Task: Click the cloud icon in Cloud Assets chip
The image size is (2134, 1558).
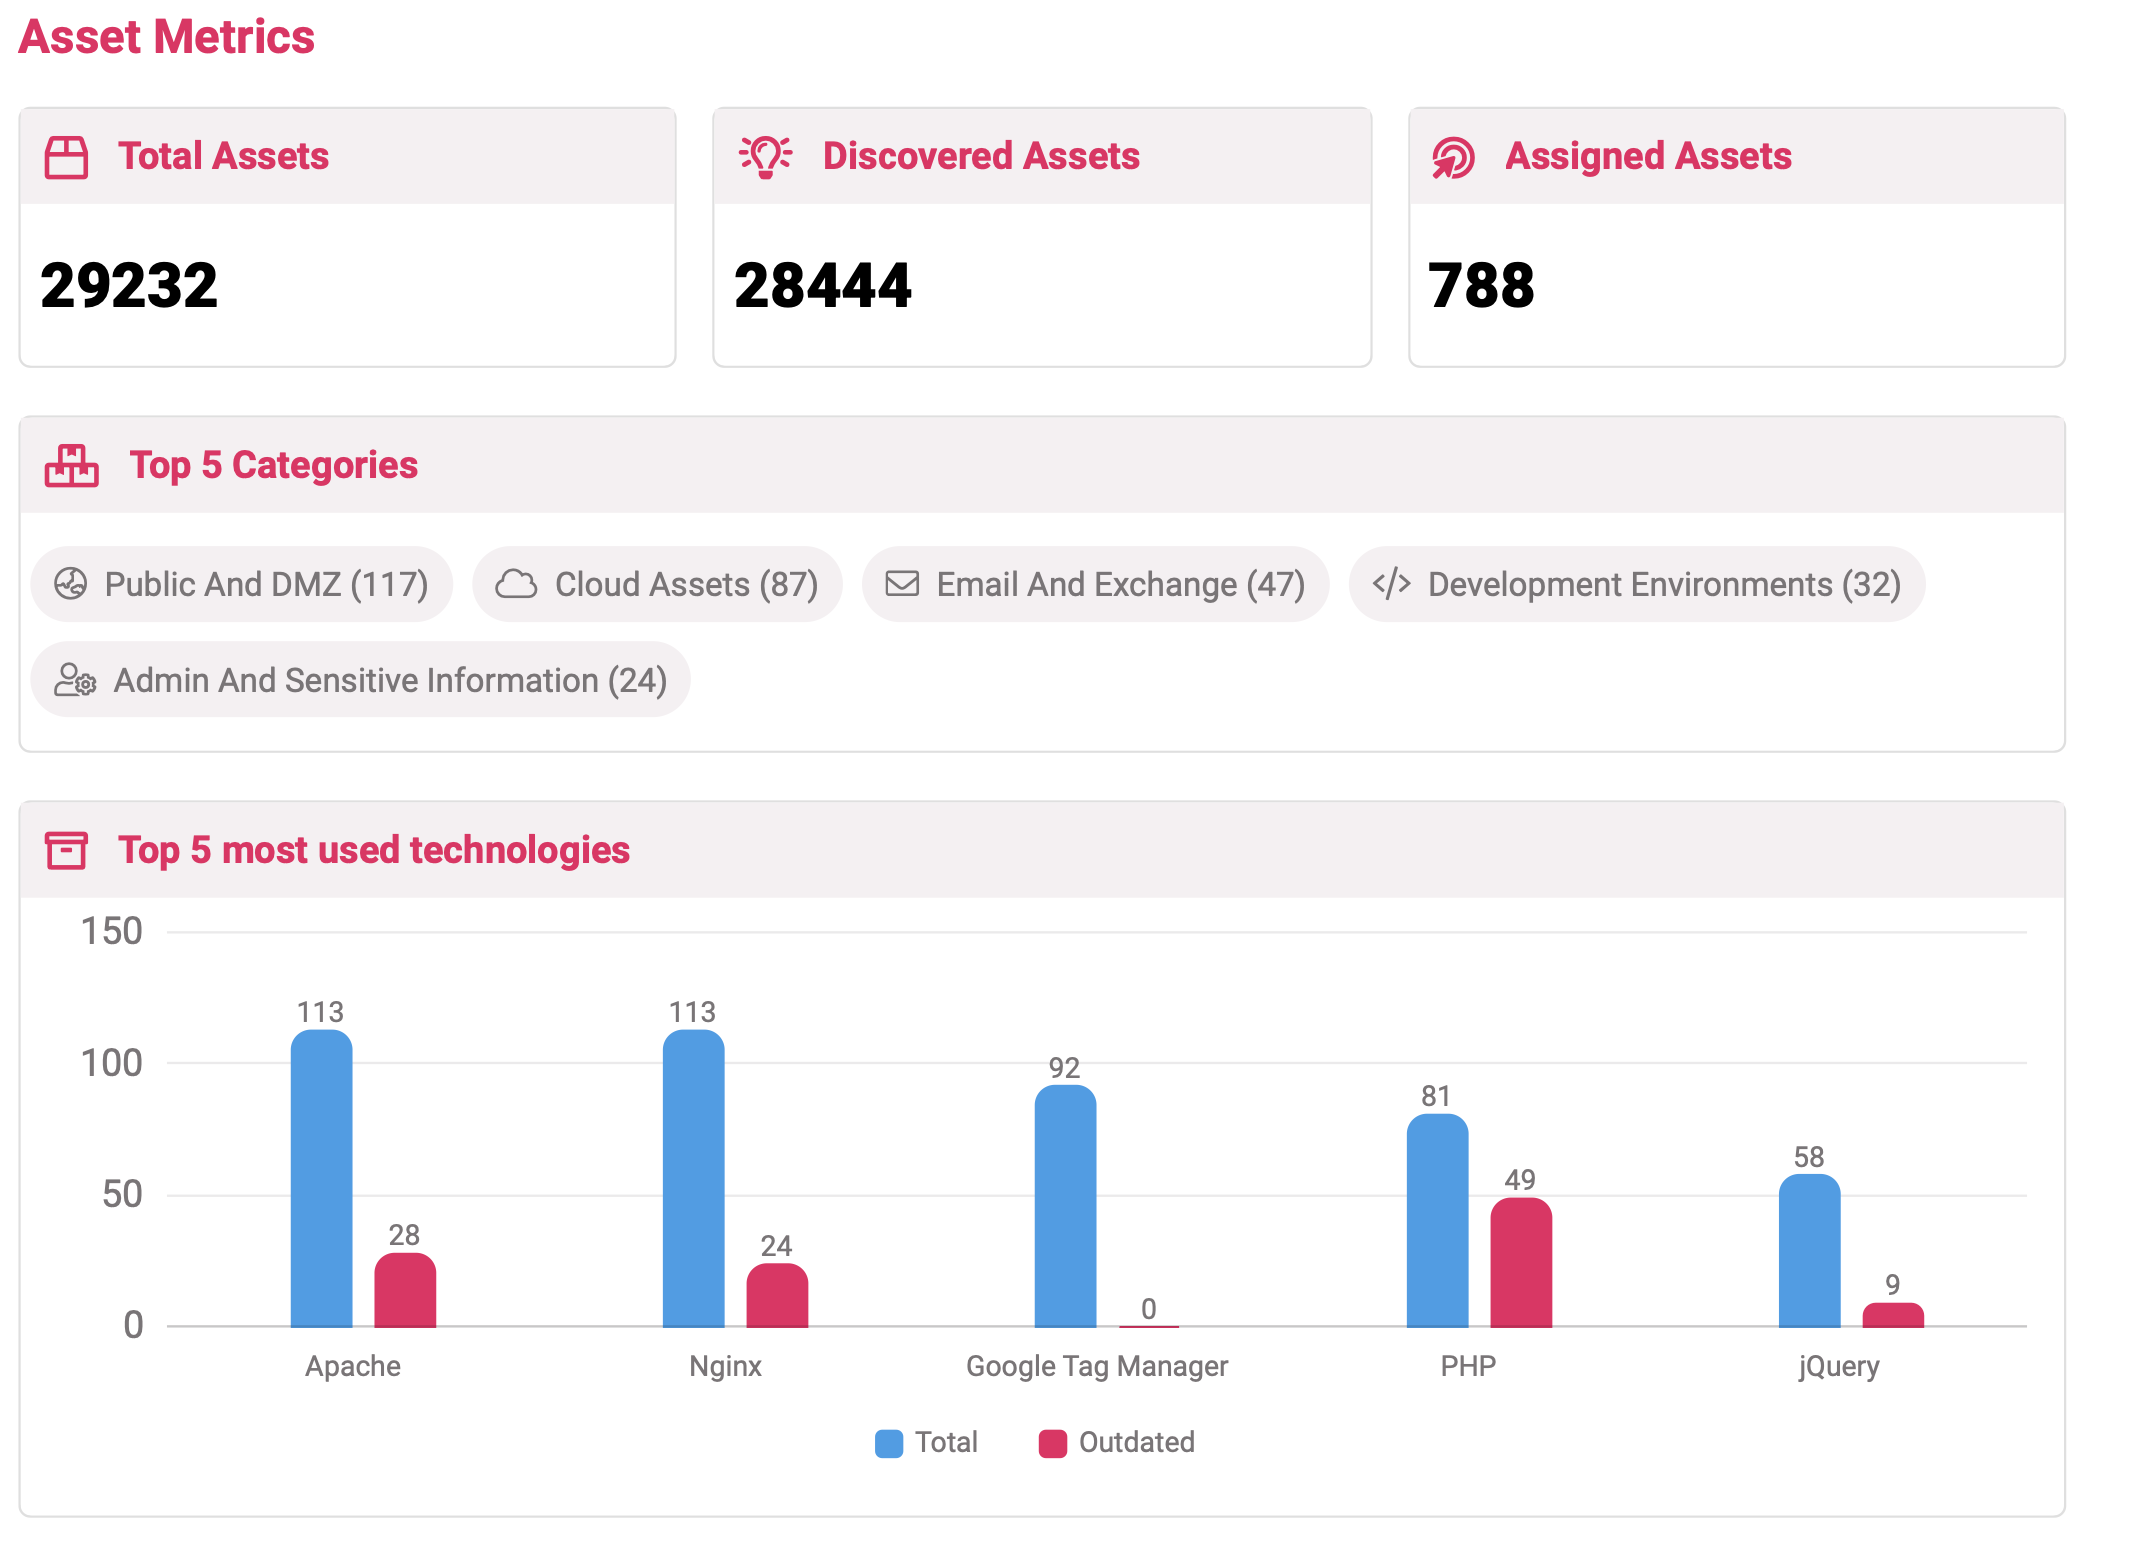Action: (x=516, y=584)
